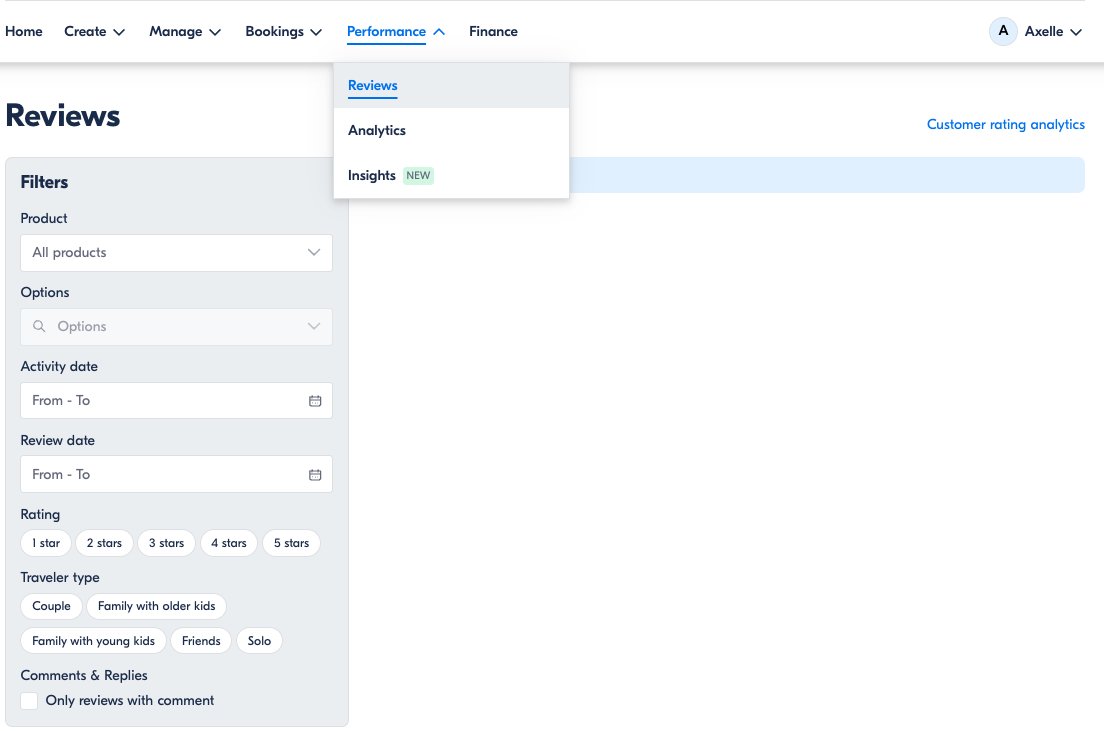Click the Activity date calendar icon
Screen dimensions: 1104x731
pos(315,401)
